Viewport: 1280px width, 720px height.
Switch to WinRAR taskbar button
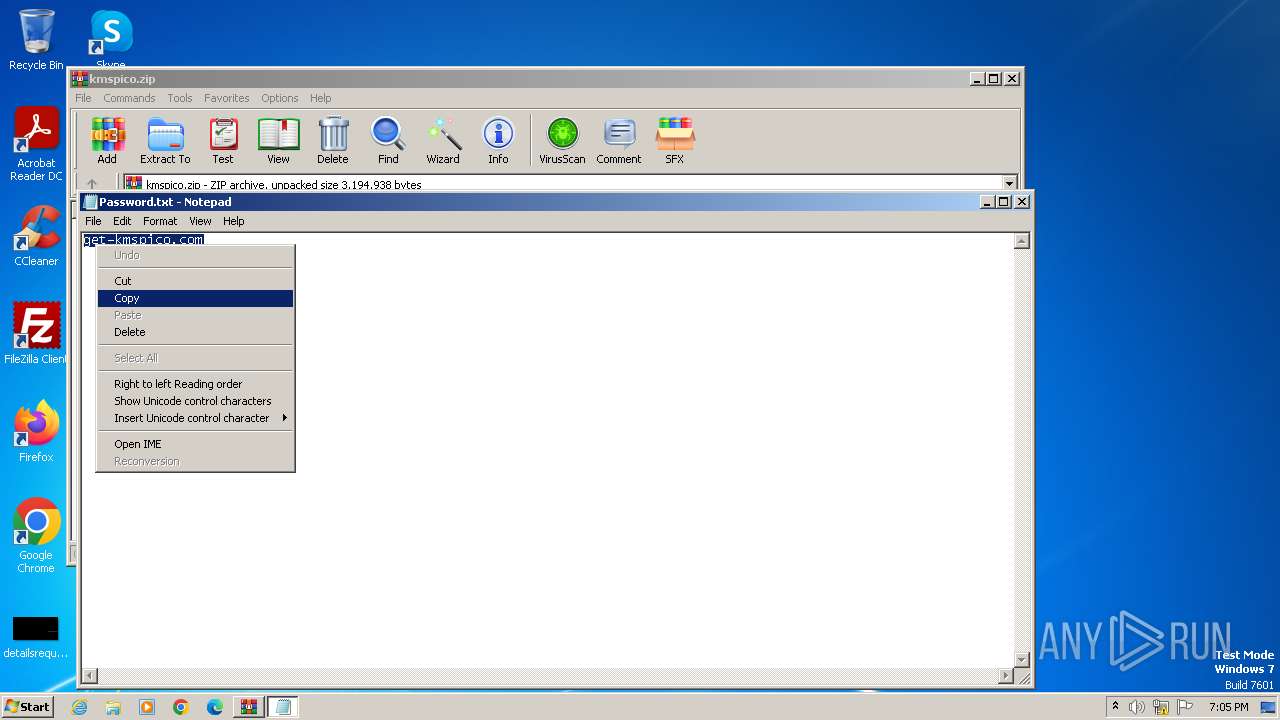pyautogui.click(x=249, y=707)
